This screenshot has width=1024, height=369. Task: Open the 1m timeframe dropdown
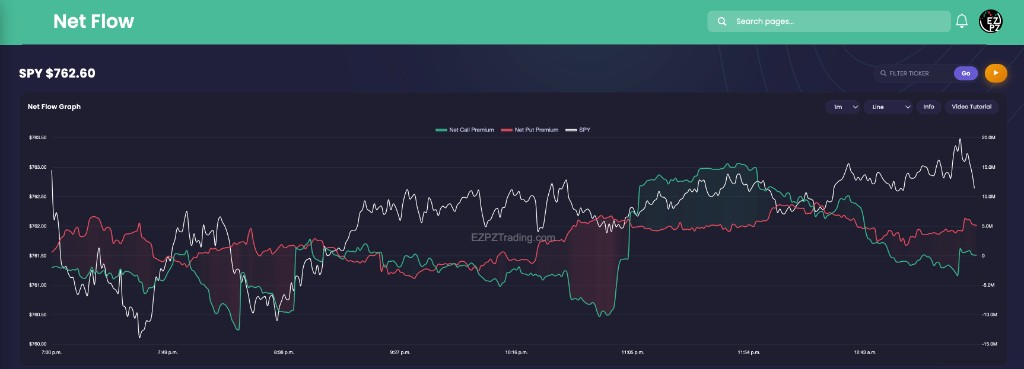tap(842, 106)
